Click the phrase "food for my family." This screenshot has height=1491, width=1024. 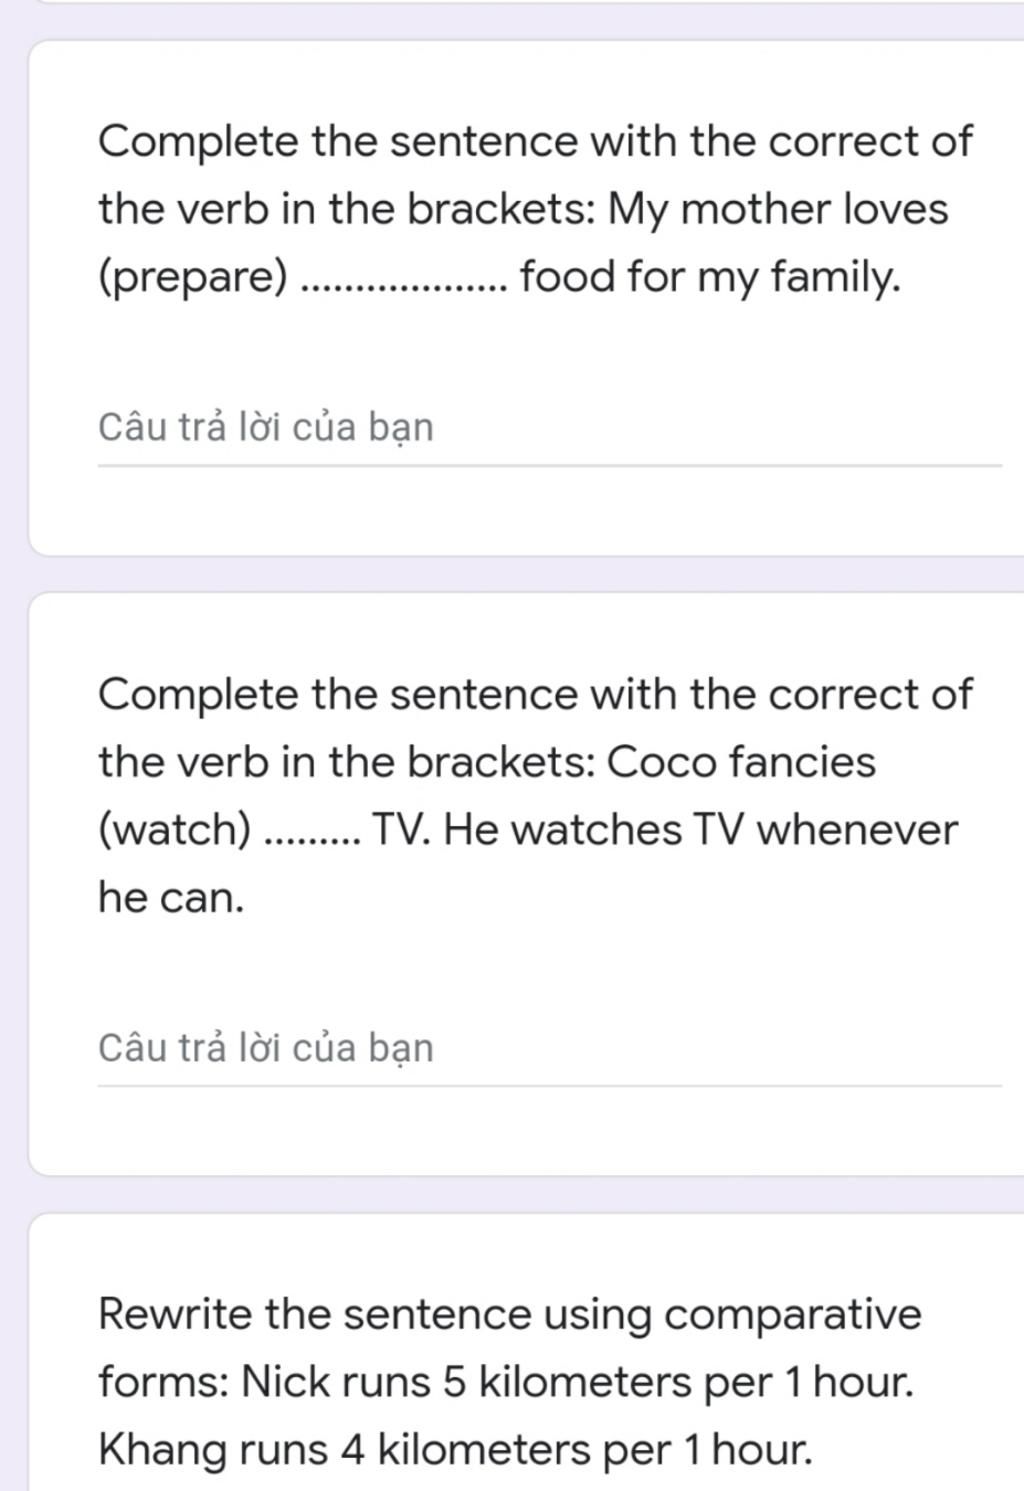pyautogui.click(x=710, y=278)
